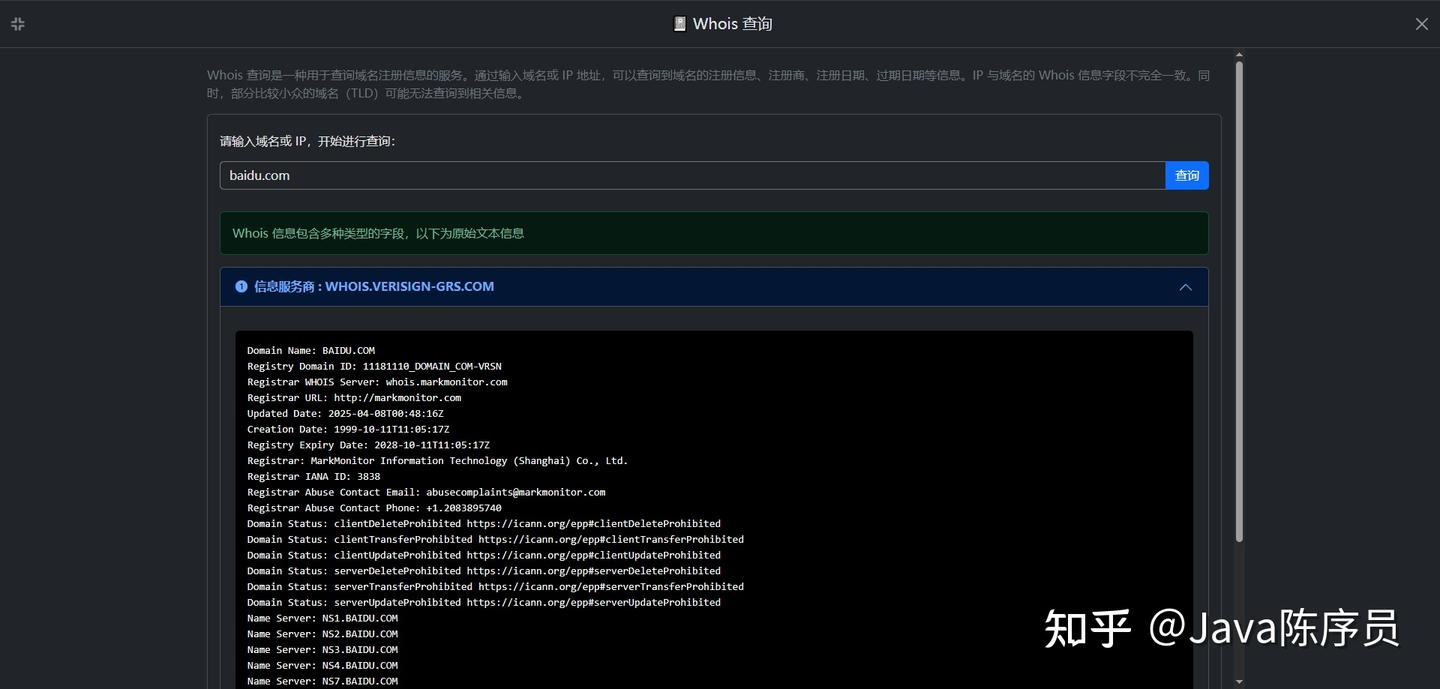Click the clientDeleteProhibited icann.org URL
The image size is (1440, 689).
tap(593, 524)
